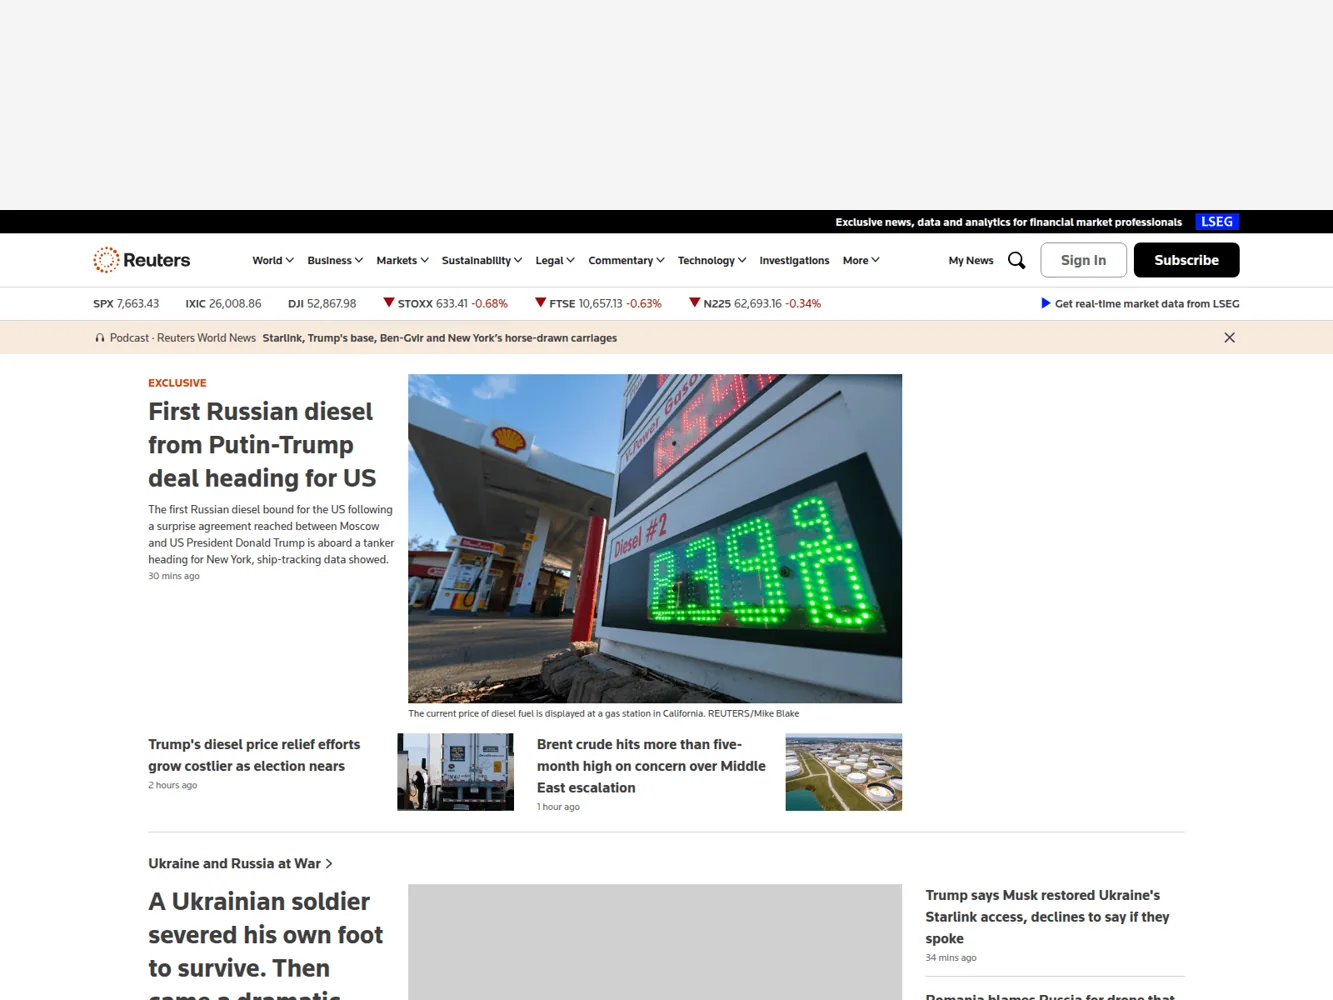1333x1000 pixels.
Task: Expand the Sustainability menu
Action: (x=482, y=260)
